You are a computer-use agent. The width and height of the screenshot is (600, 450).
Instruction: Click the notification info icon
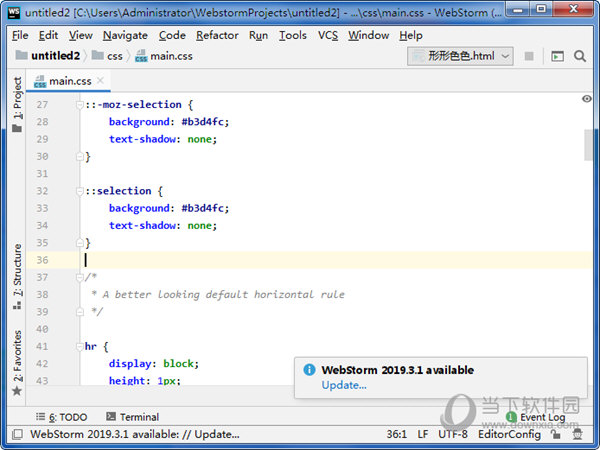309,370
